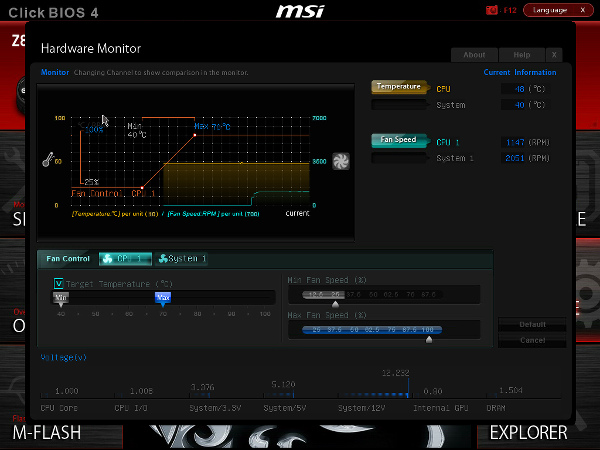Select CPU 1 fan speed channel label

click(x=448, y=143)
